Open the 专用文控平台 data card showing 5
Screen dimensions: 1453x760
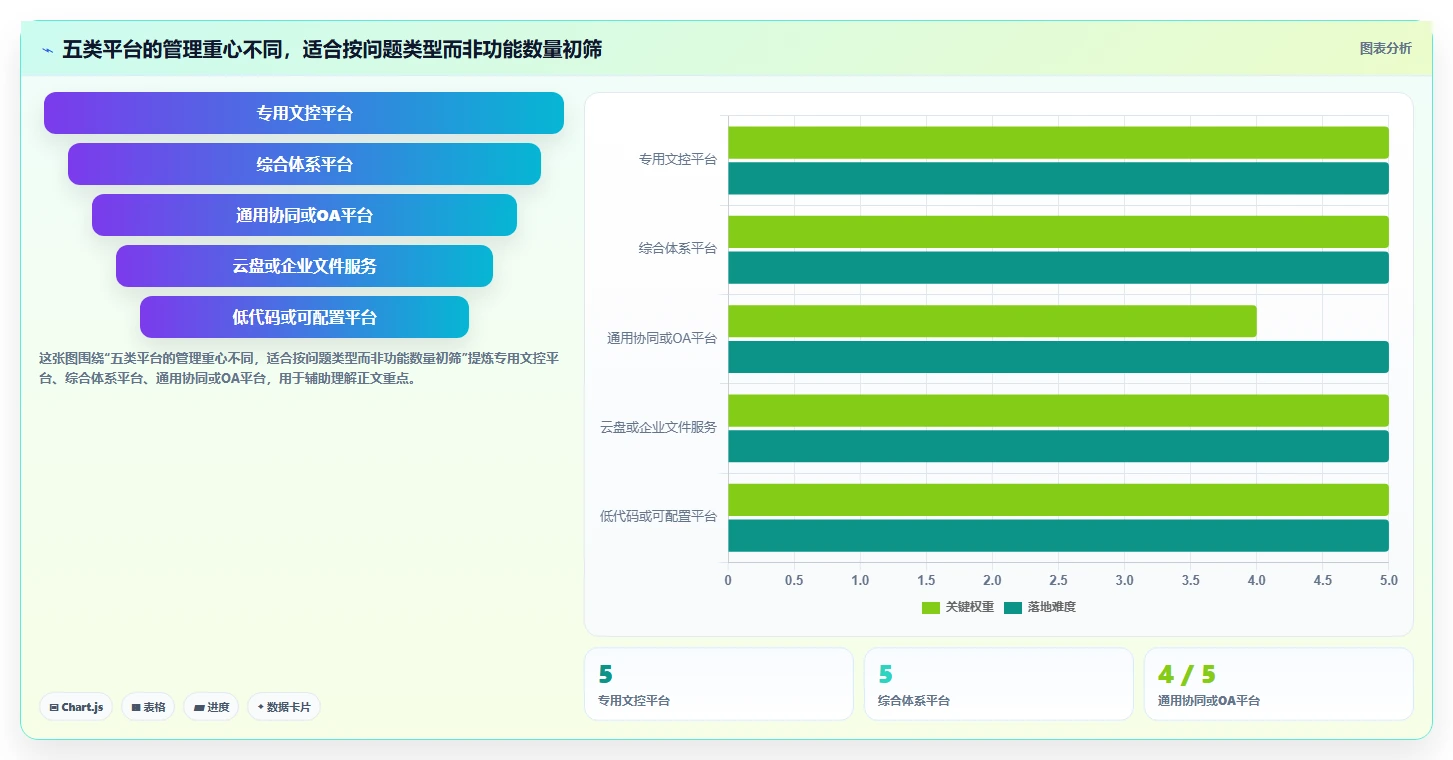pyautogui.click(x=719, y=684)
